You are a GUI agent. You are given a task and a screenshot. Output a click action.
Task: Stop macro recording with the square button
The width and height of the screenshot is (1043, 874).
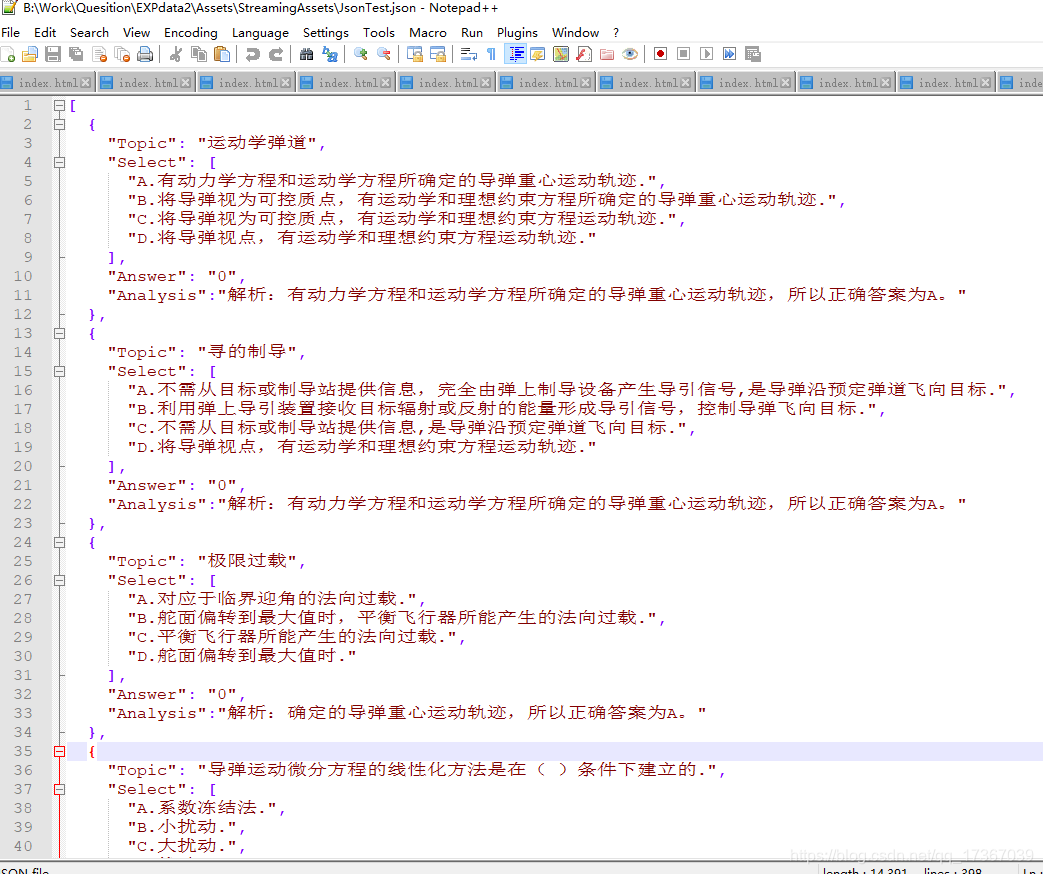[x=682, y=54]
